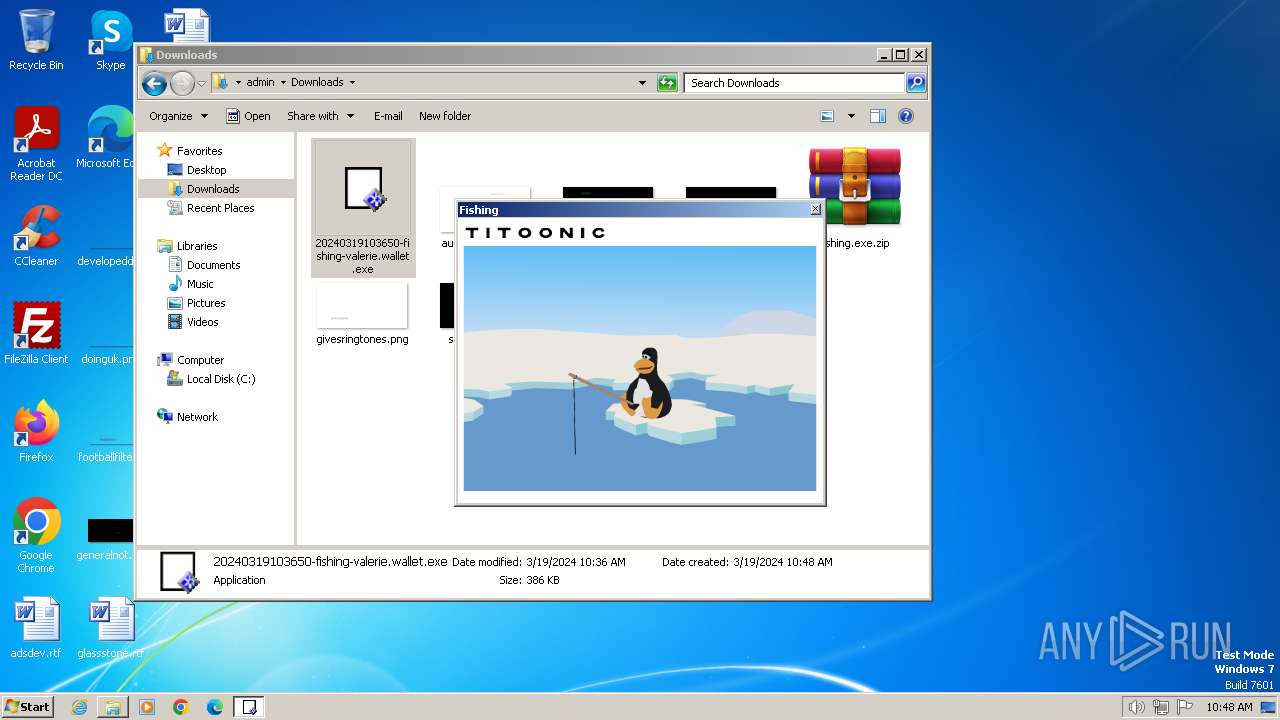
Task: Open the Recycle Bin desktop icon
Action: coord(36,40)
